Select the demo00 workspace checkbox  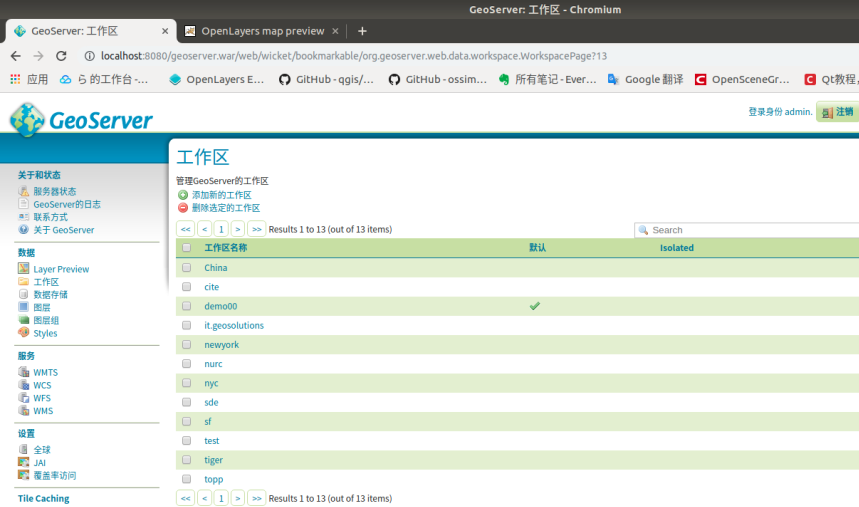pyautogui.click(x=186, y=306)
